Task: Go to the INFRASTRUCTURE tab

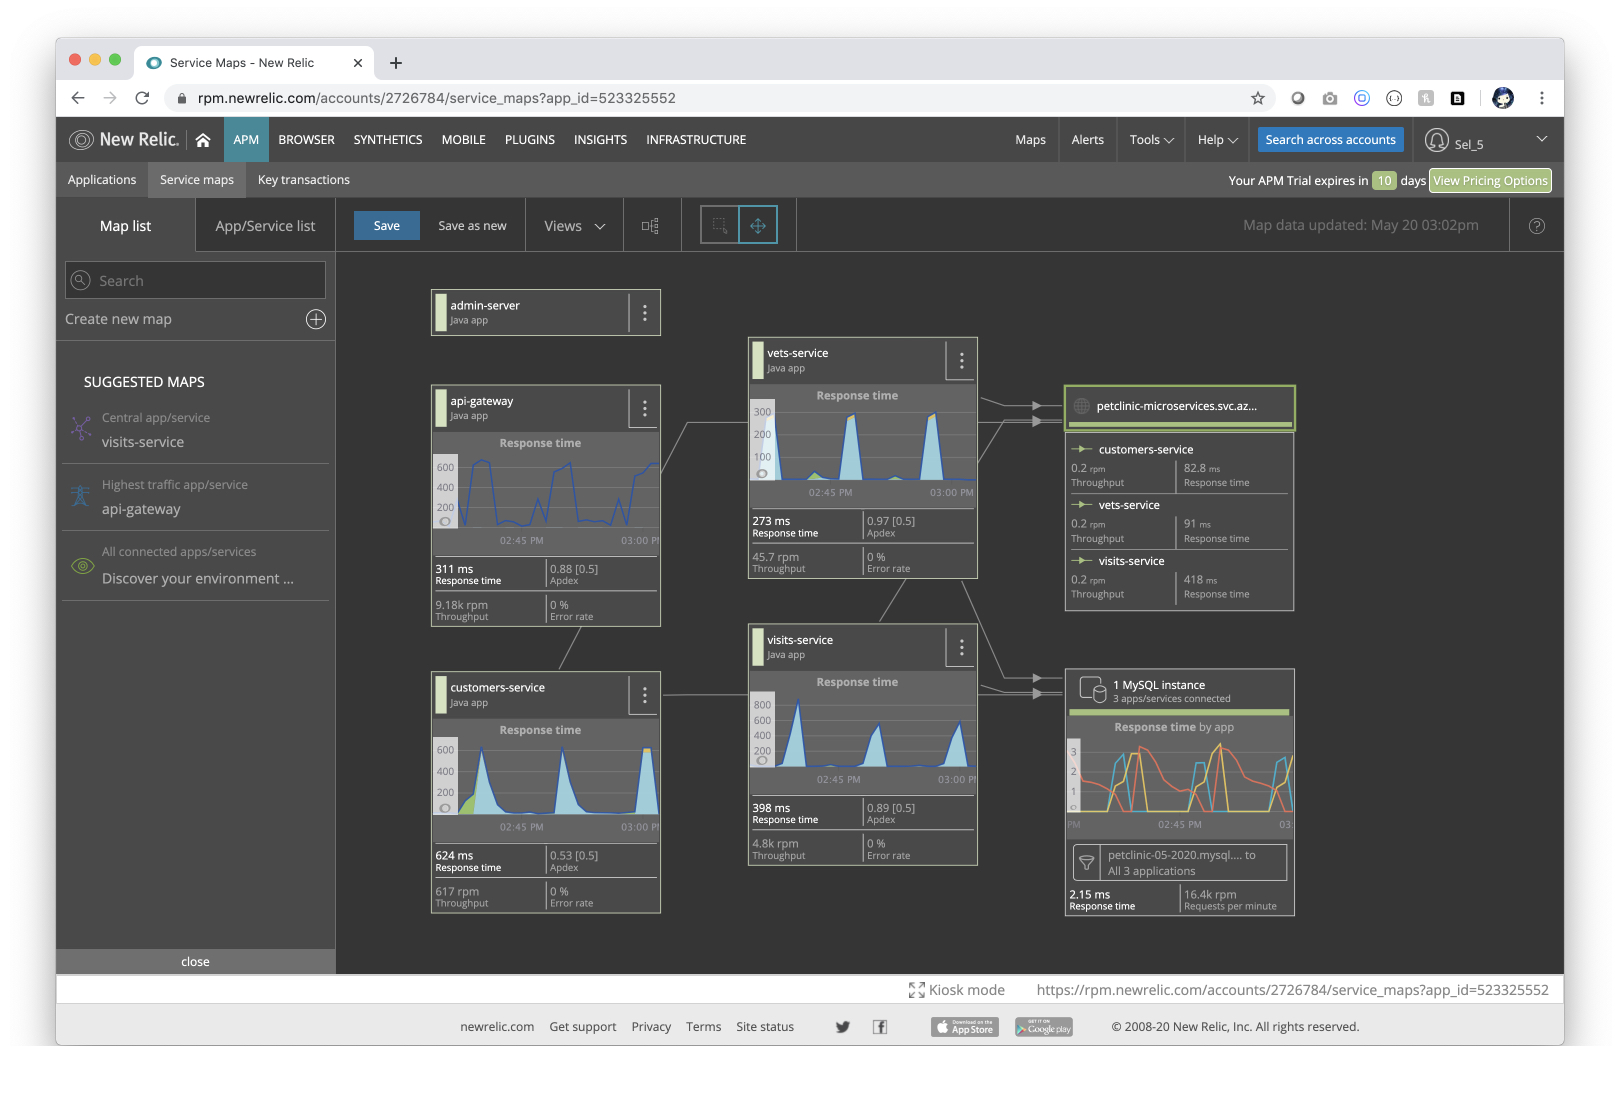Action: [696, 140]
